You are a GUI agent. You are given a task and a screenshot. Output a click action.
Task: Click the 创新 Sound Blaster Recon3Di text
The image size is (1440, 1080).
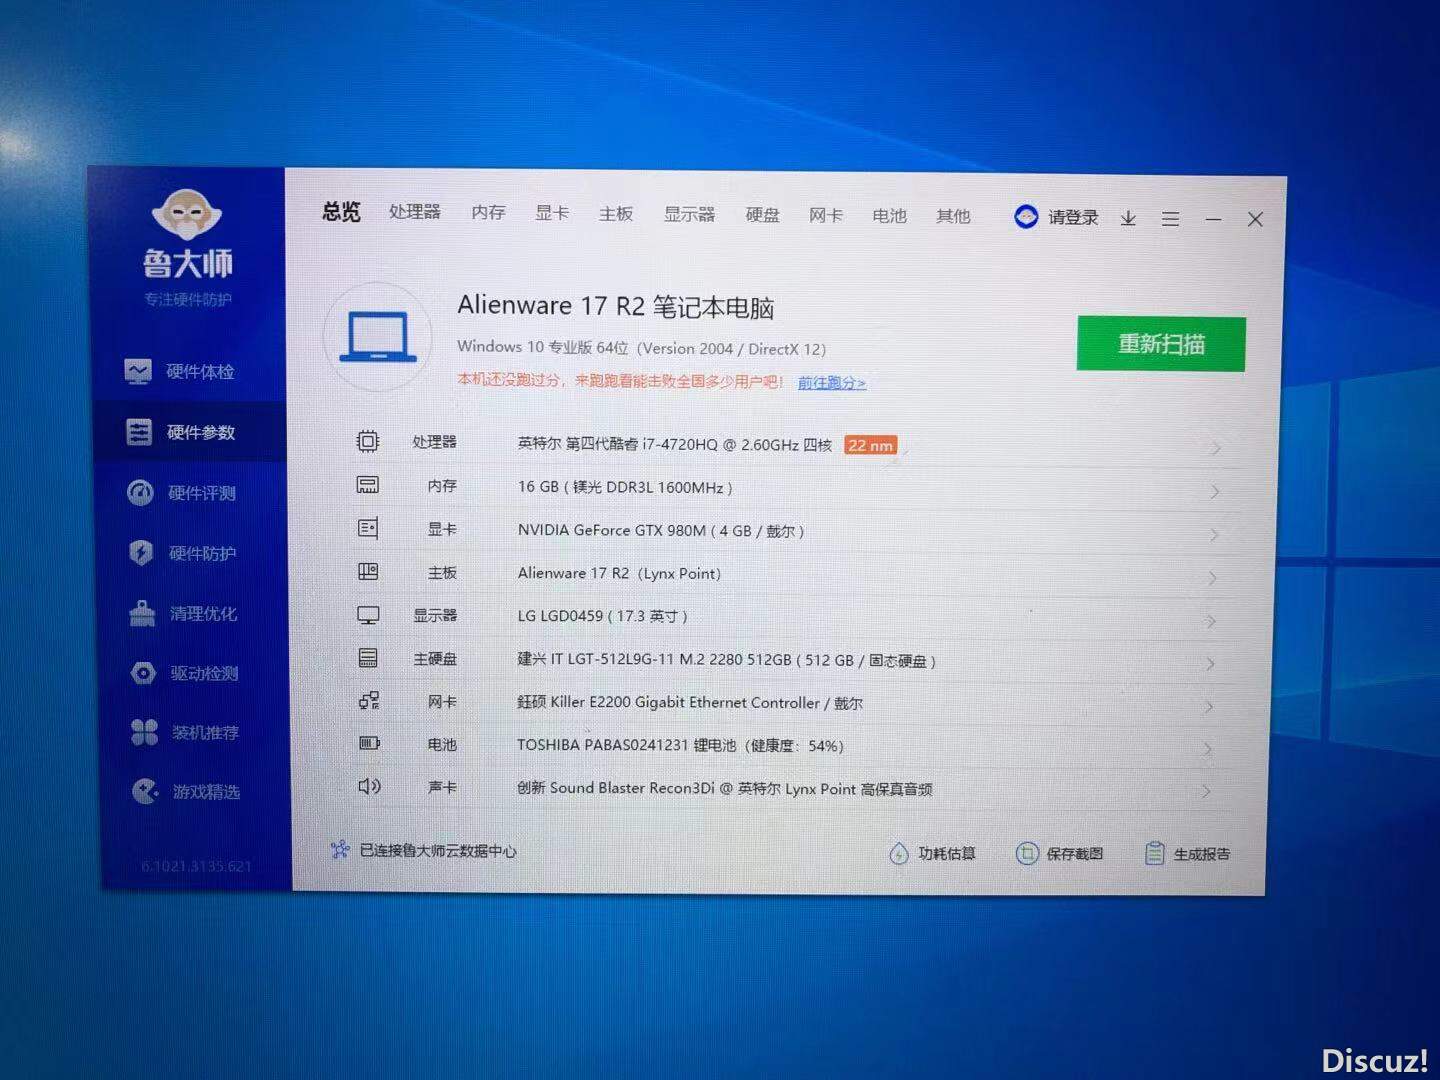(x=725, y=788)
